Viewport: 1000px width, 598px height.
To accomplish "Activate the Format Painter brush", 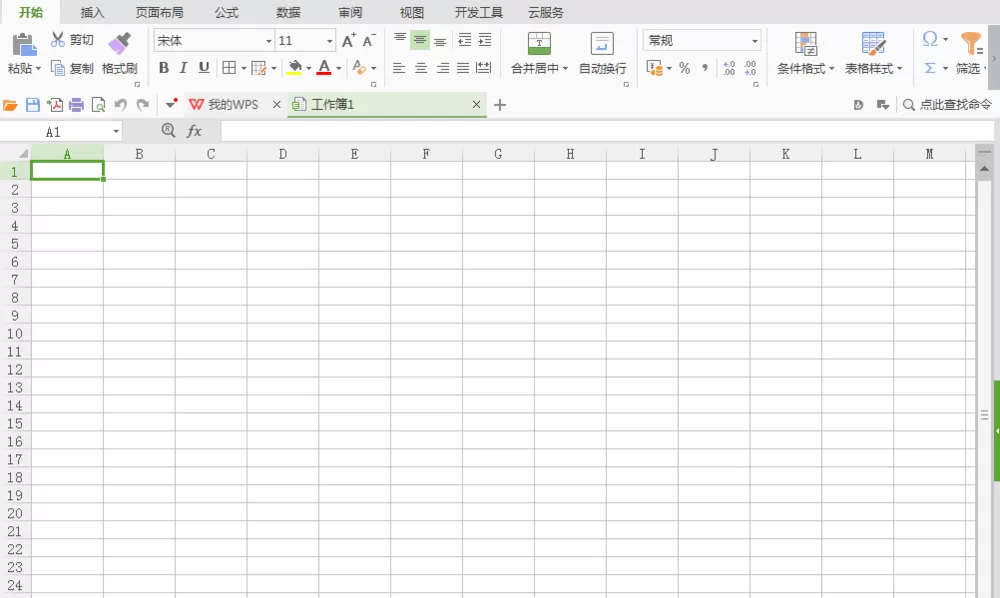I will [119, 43].
